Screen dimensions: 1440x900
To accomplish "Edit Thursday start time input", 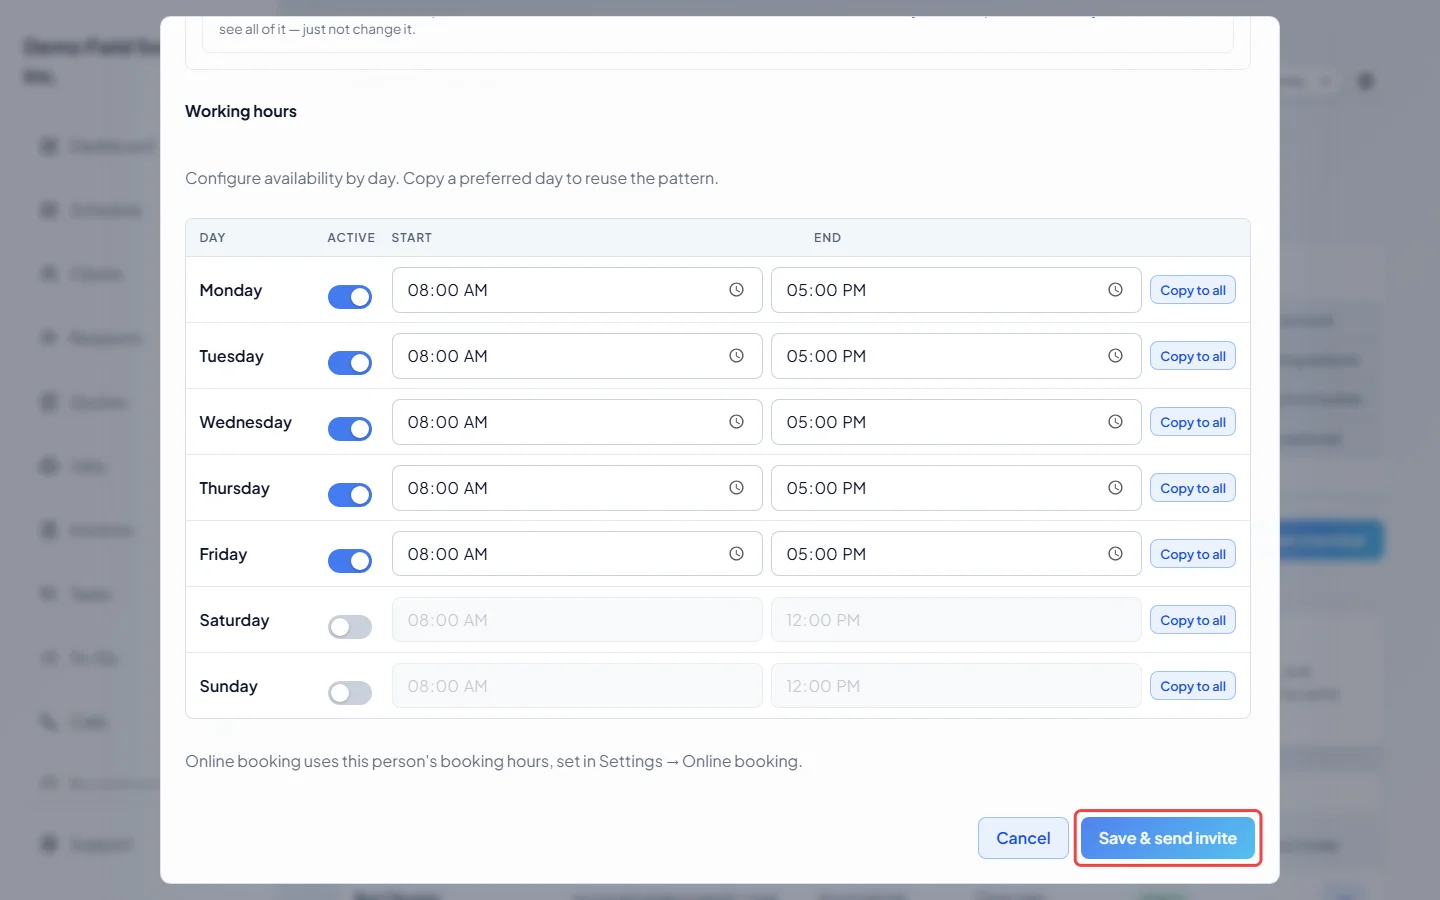I will pyautogui.click(x=577, y=488).
